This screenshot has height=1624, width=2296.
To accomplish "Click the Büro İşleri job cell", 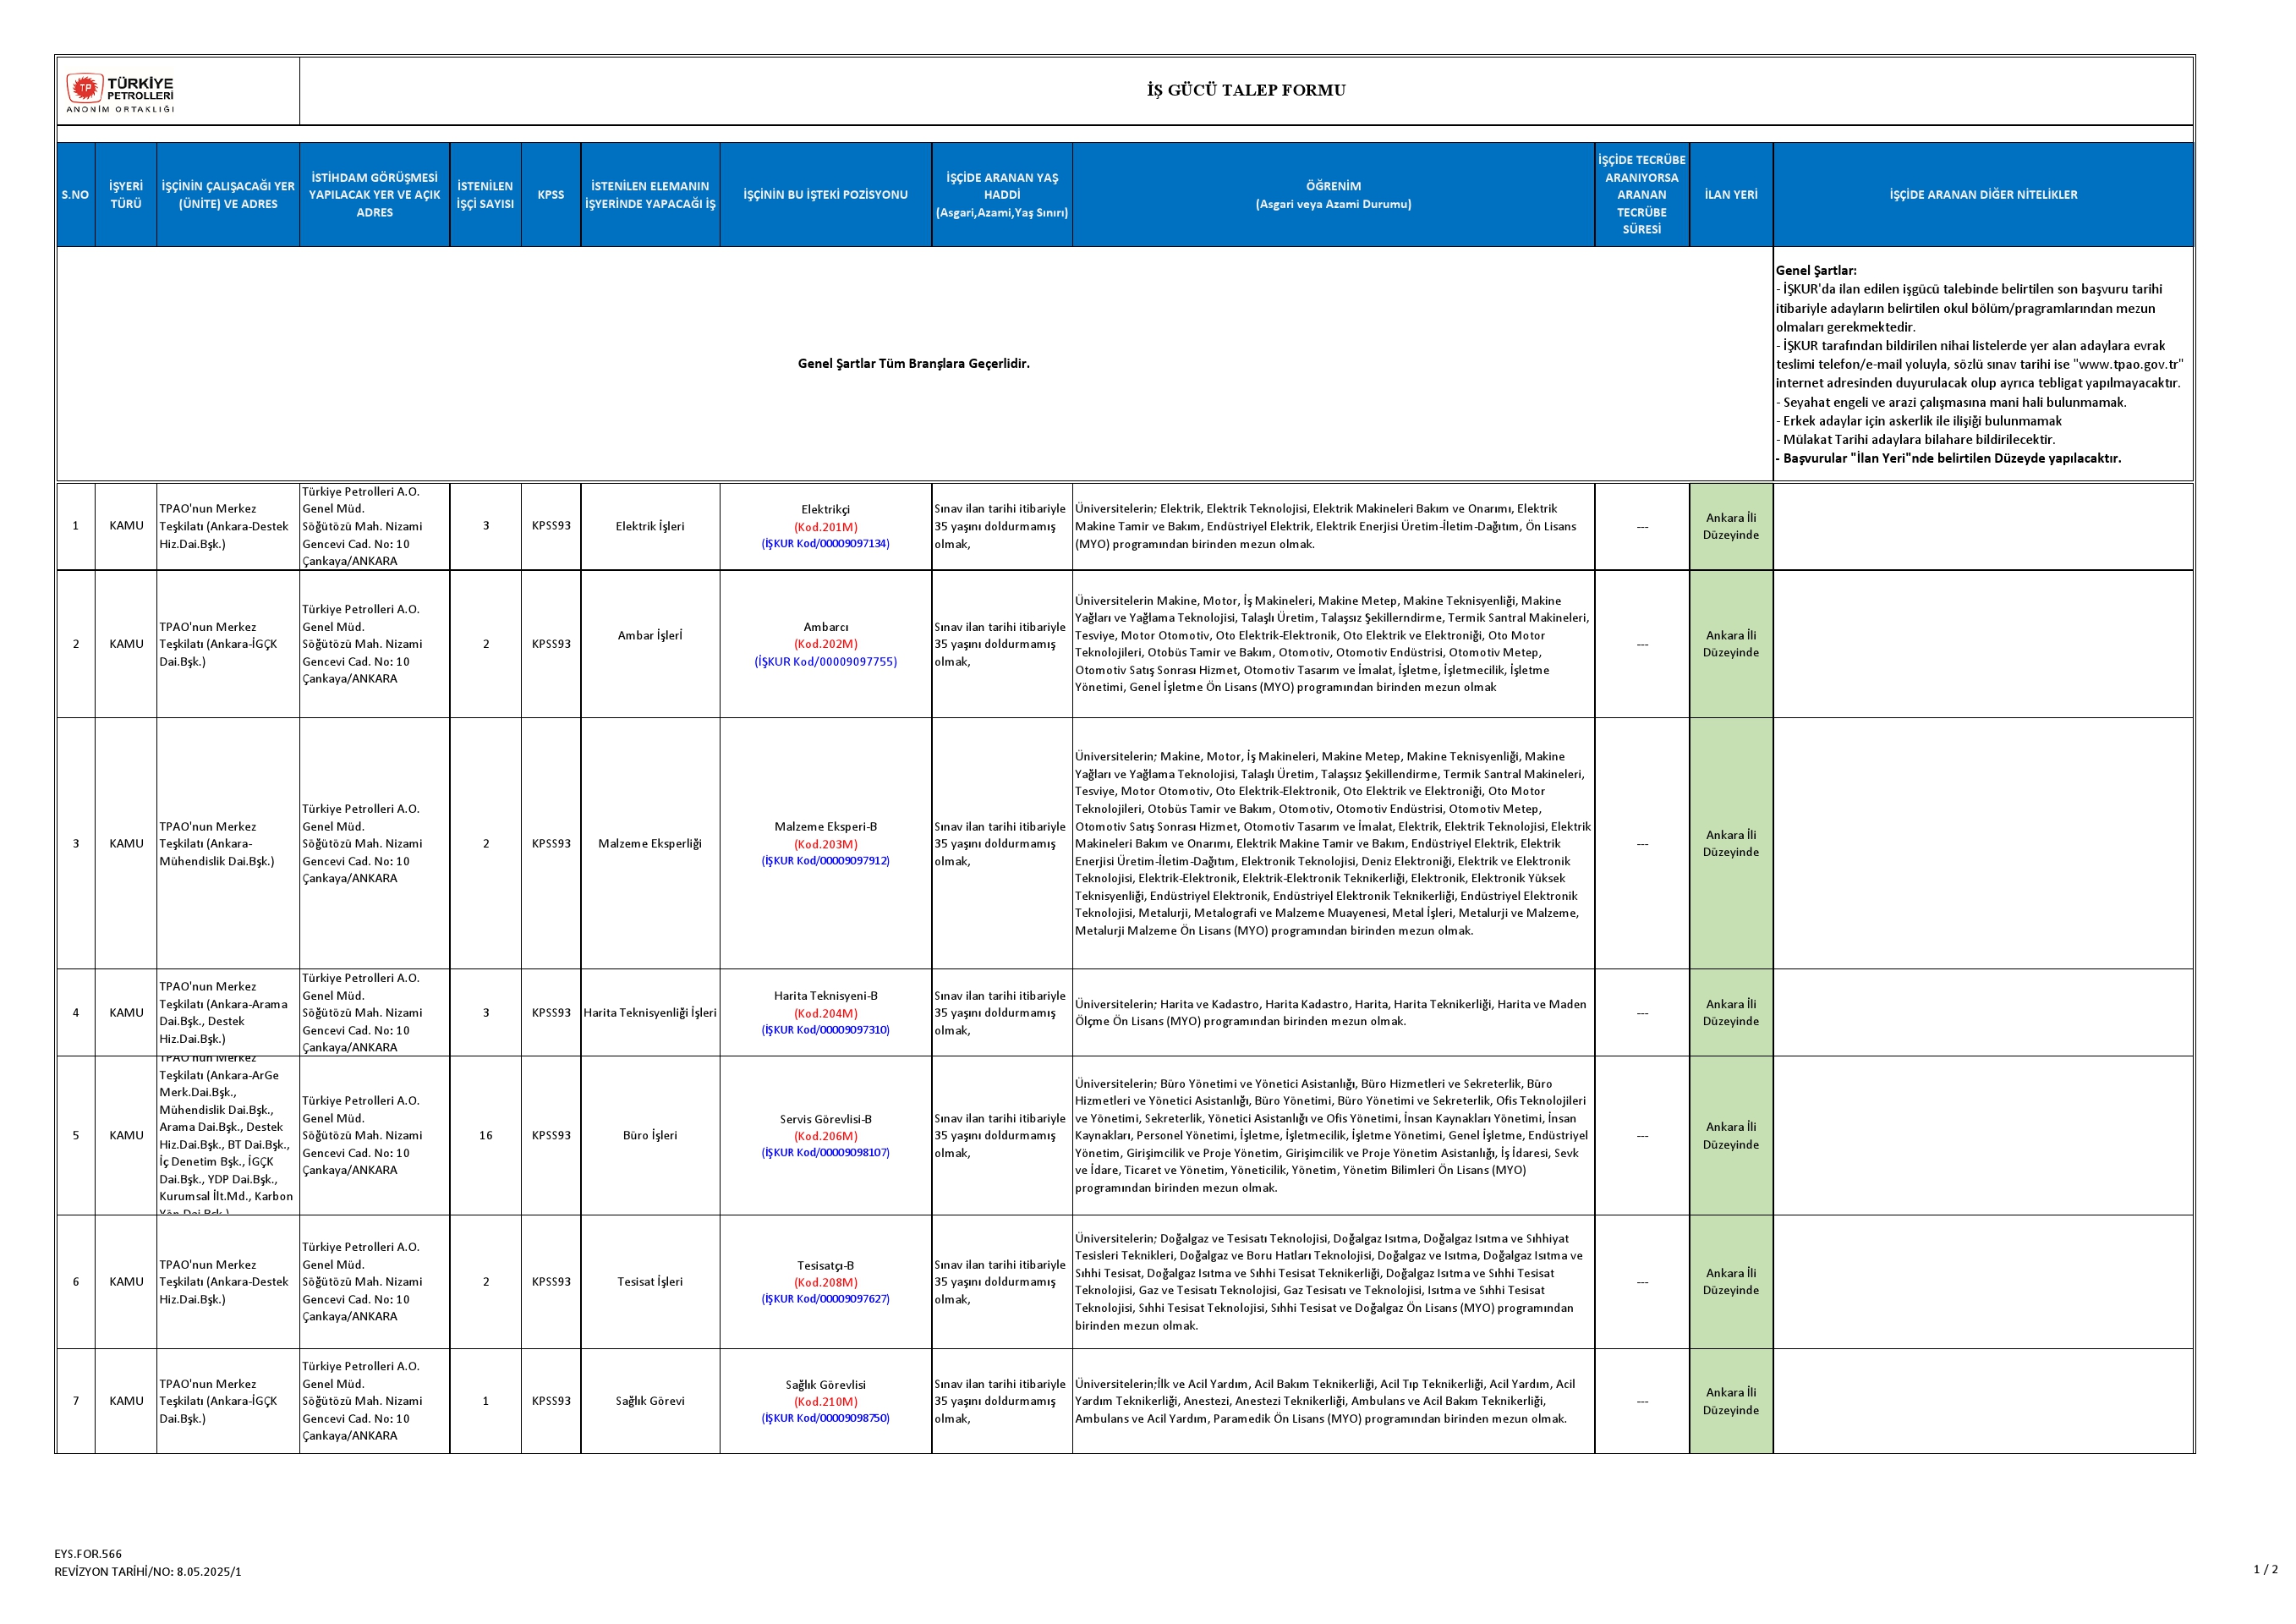I will point(649,1135).
